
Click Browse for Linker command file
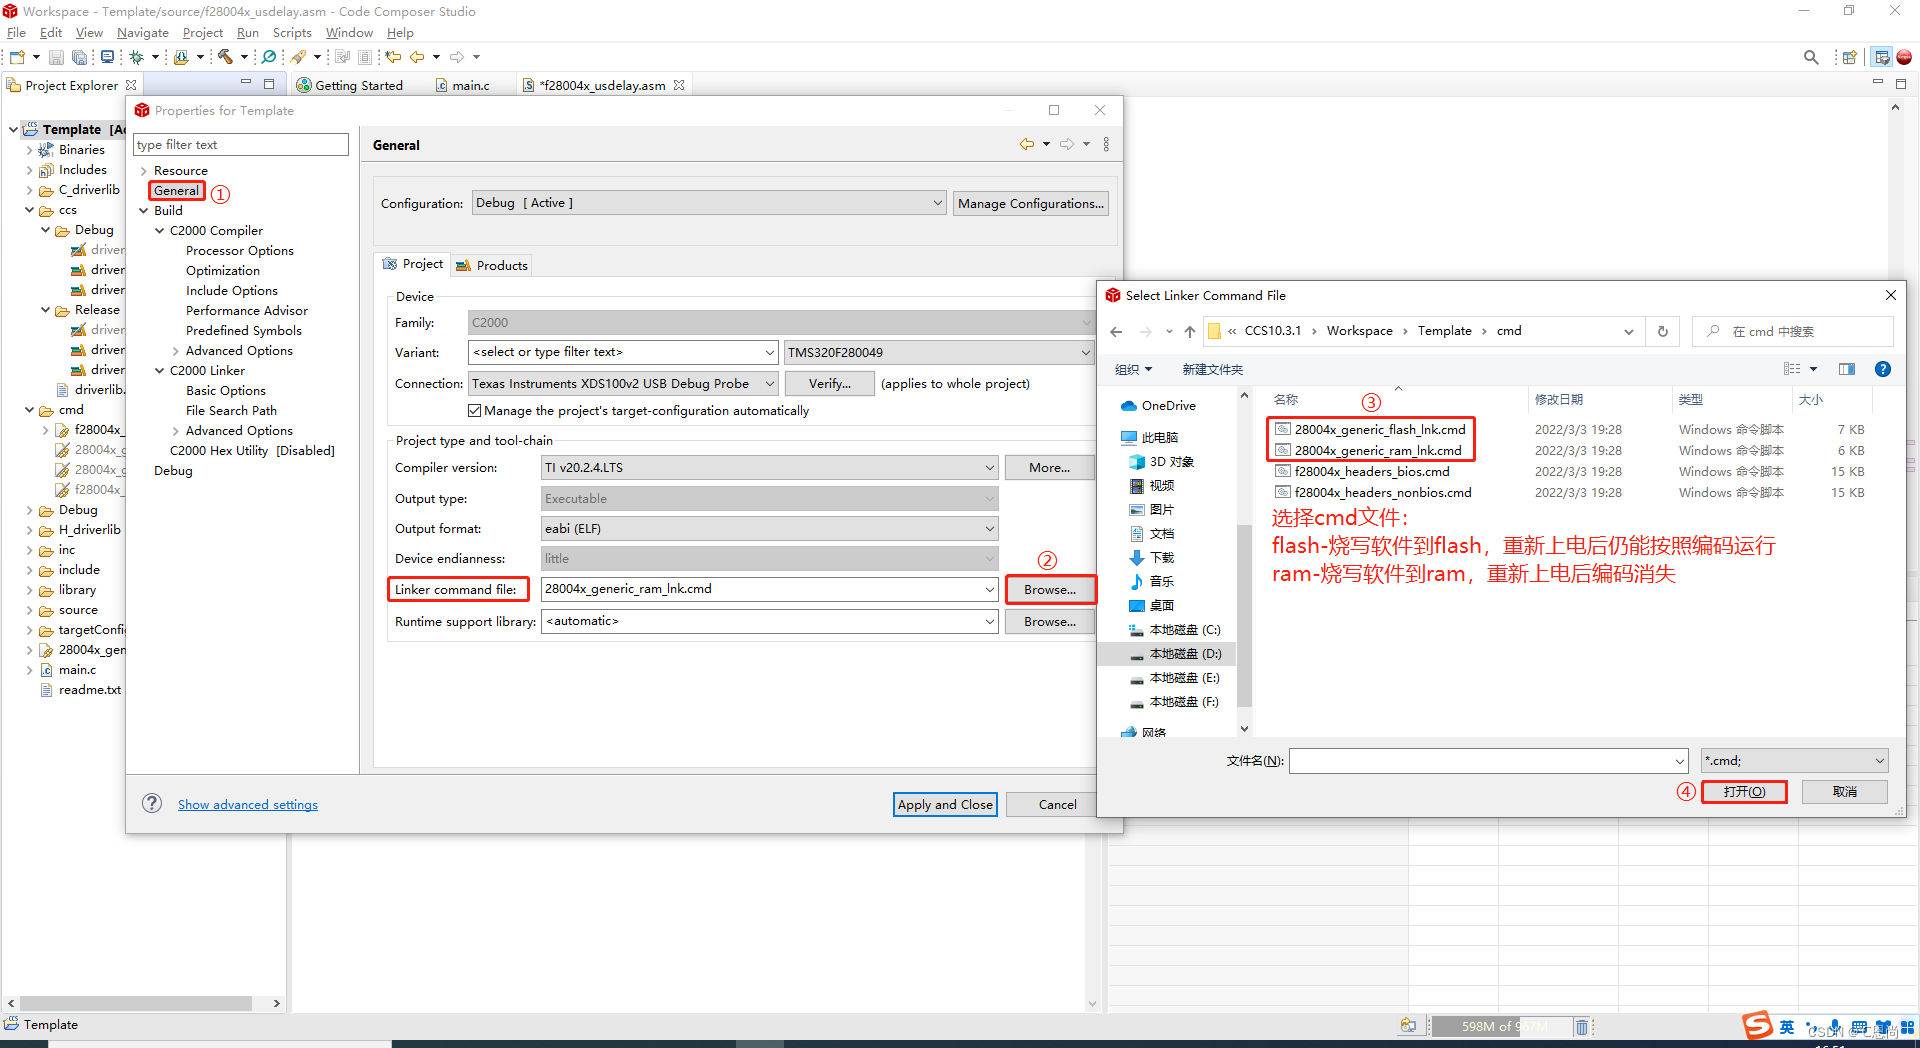[1050, 589]
